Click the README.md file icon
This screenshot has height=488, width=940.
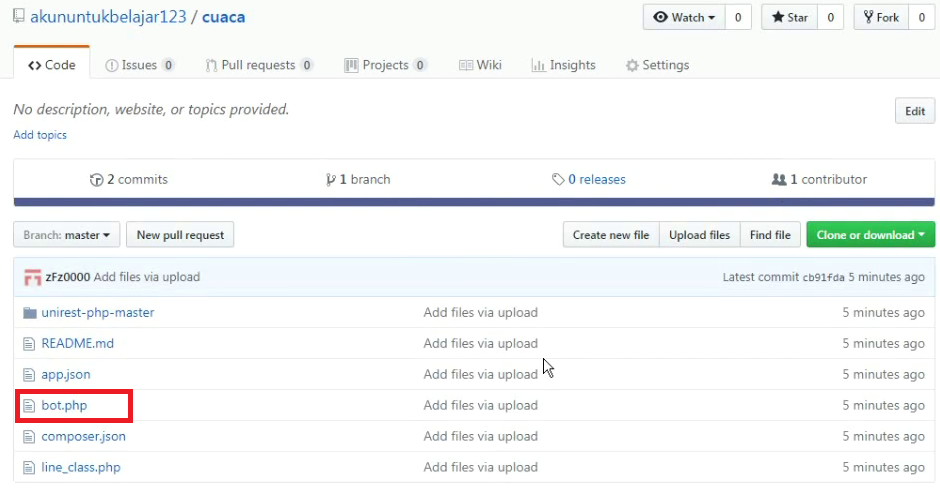pyautogui.click(x=29, y=344)
